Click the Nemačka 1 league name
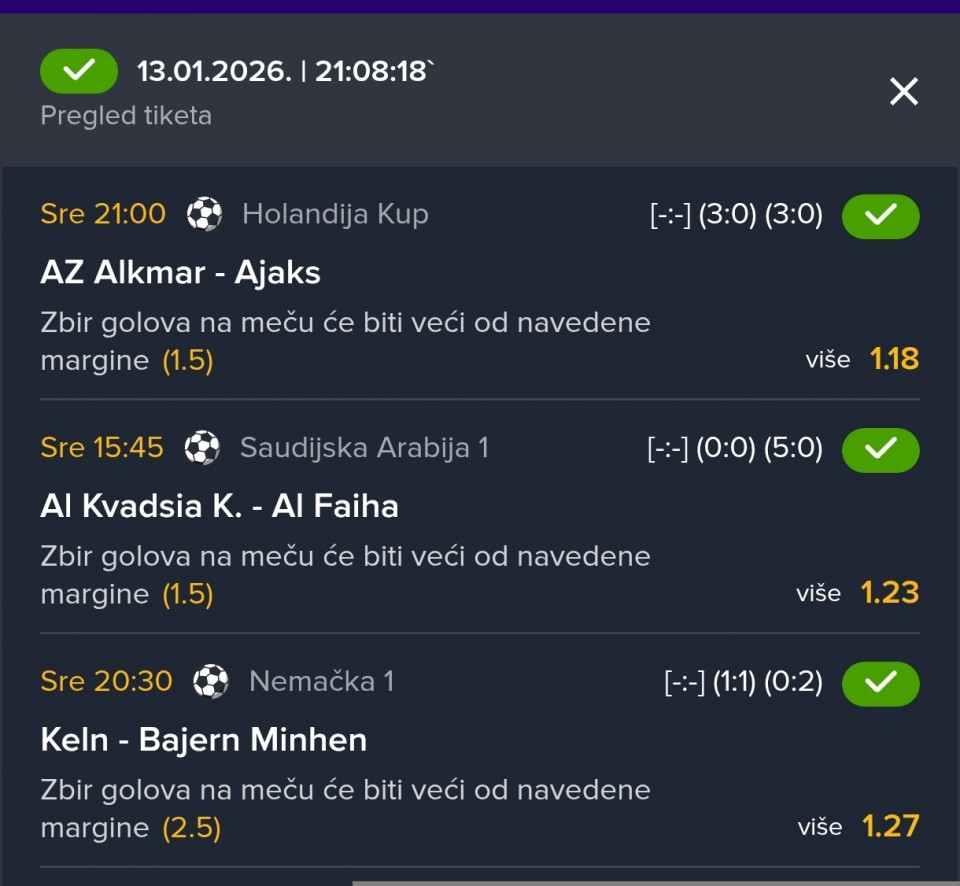960x886 pixels. [x=321, y=681]
